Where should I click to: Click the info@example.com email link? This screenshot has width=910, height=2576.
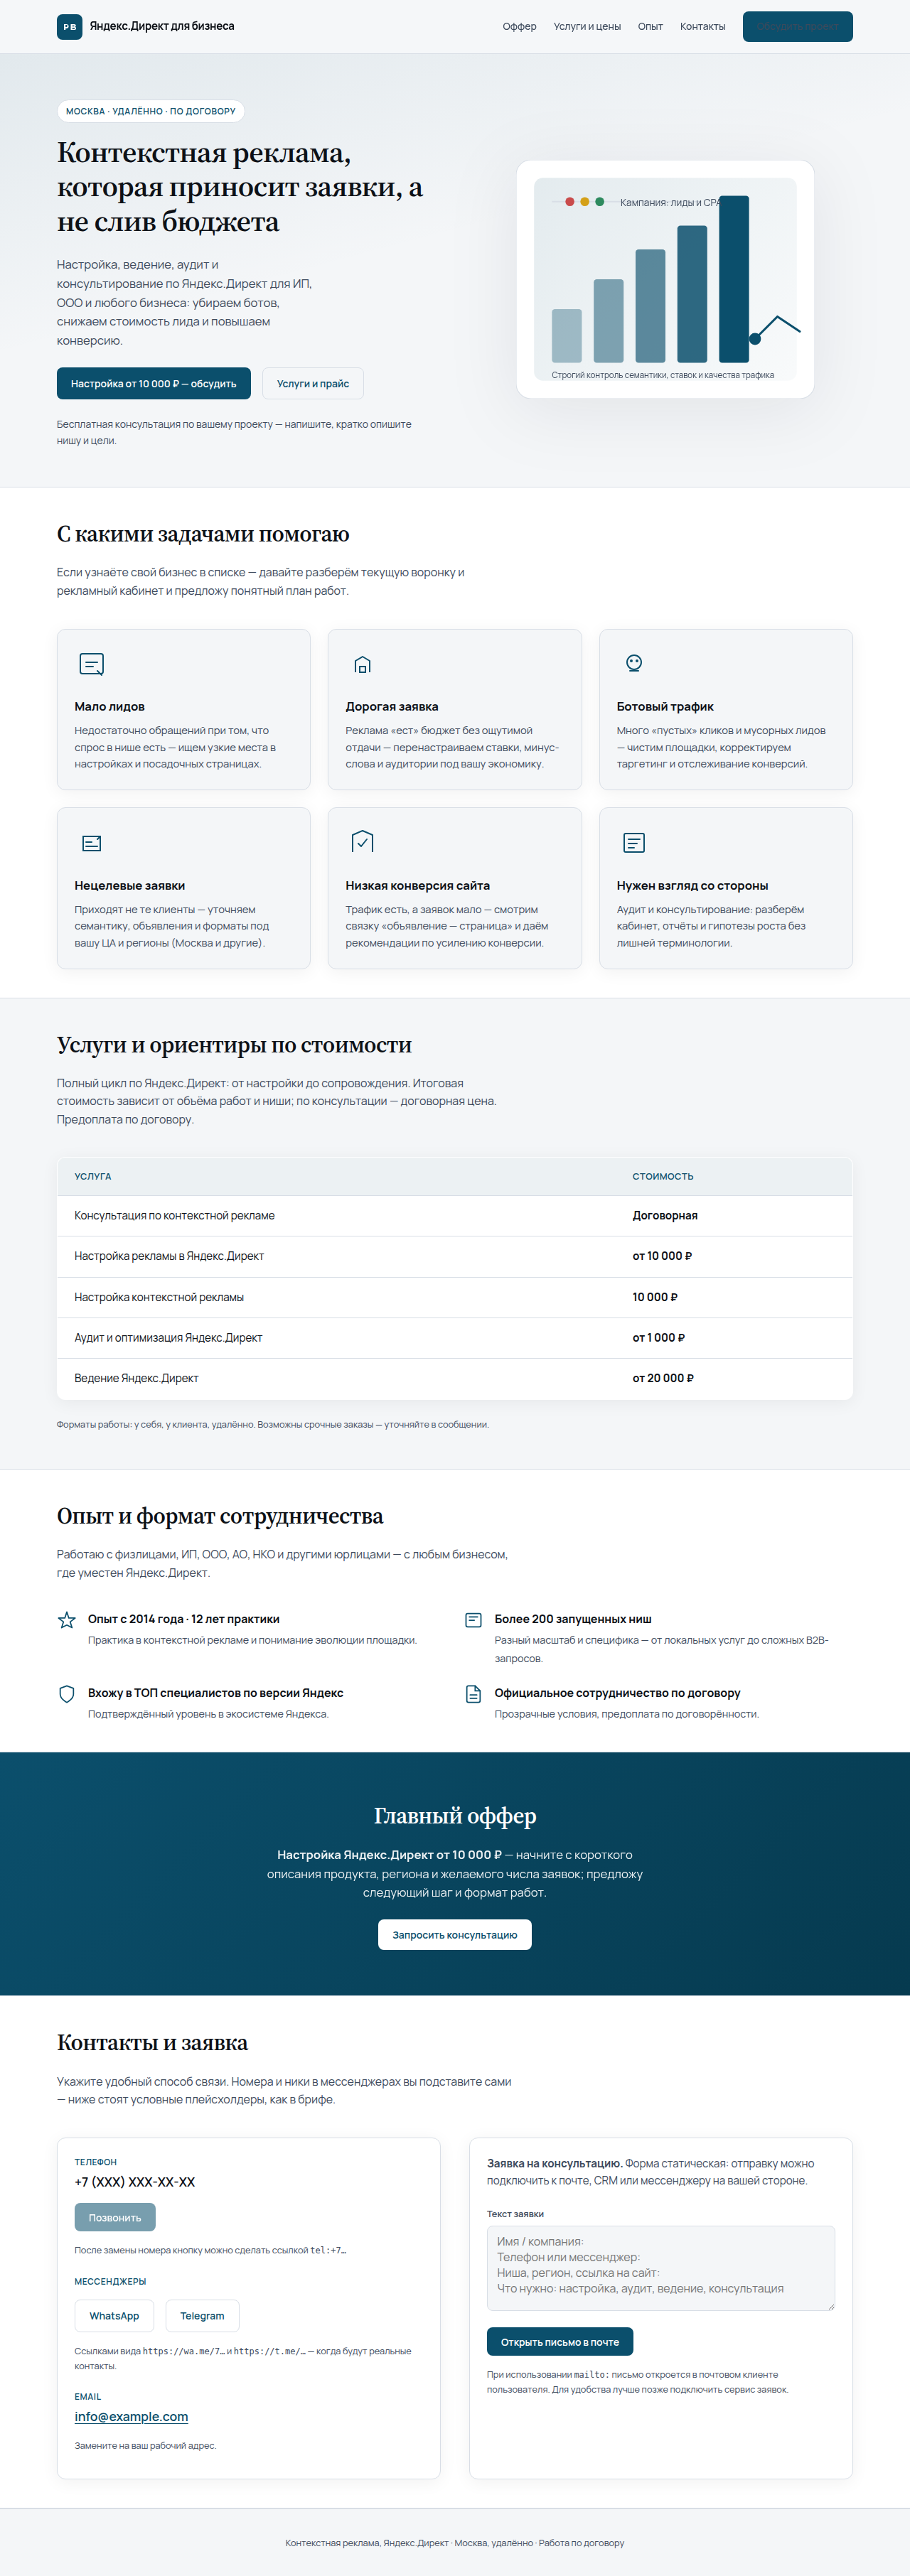[131, 2417]
